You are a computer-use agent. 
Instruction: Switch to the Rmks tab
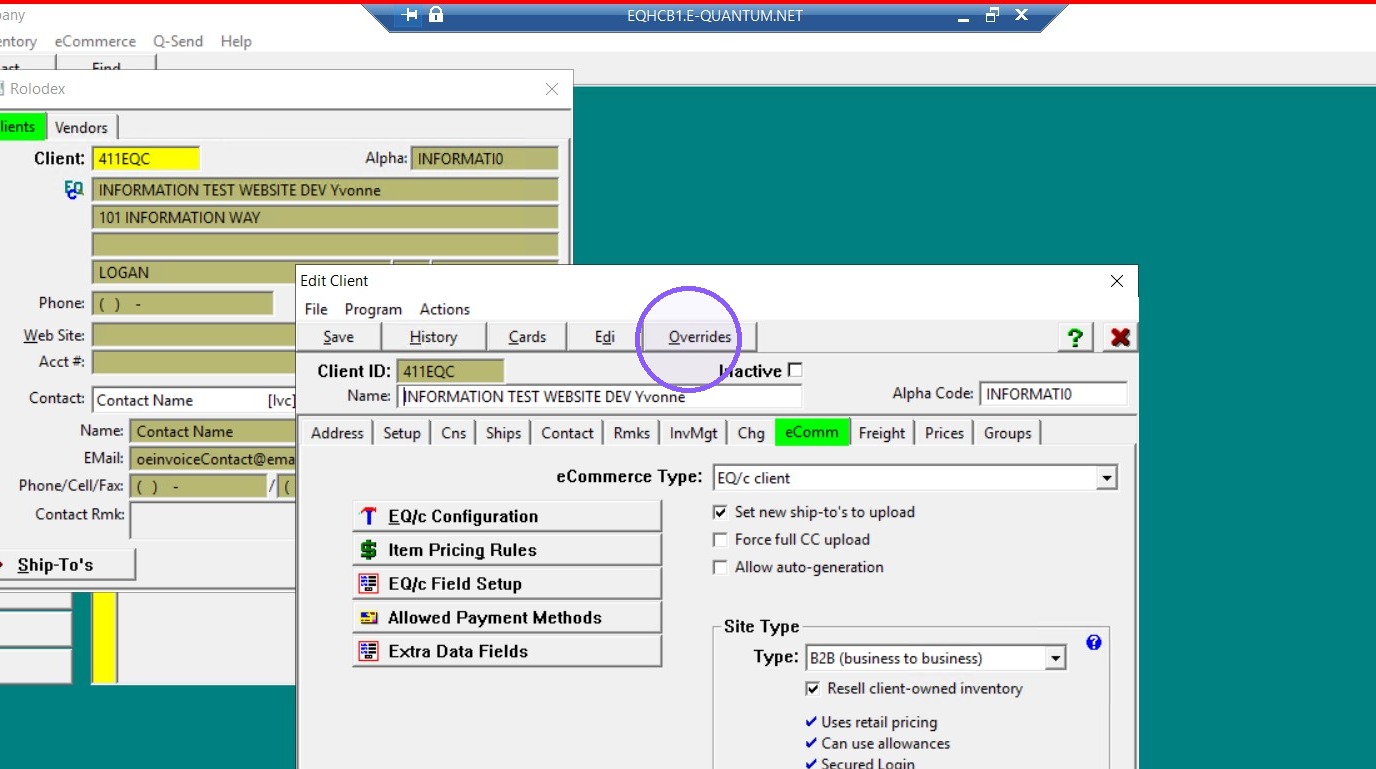[x=632, y=433]
